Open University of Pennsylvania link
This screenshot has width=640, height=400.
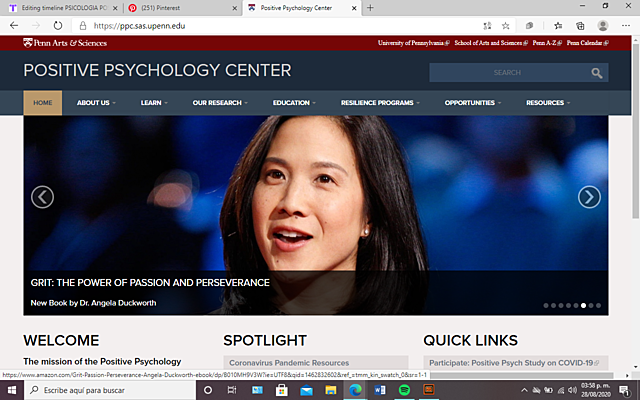413,43
